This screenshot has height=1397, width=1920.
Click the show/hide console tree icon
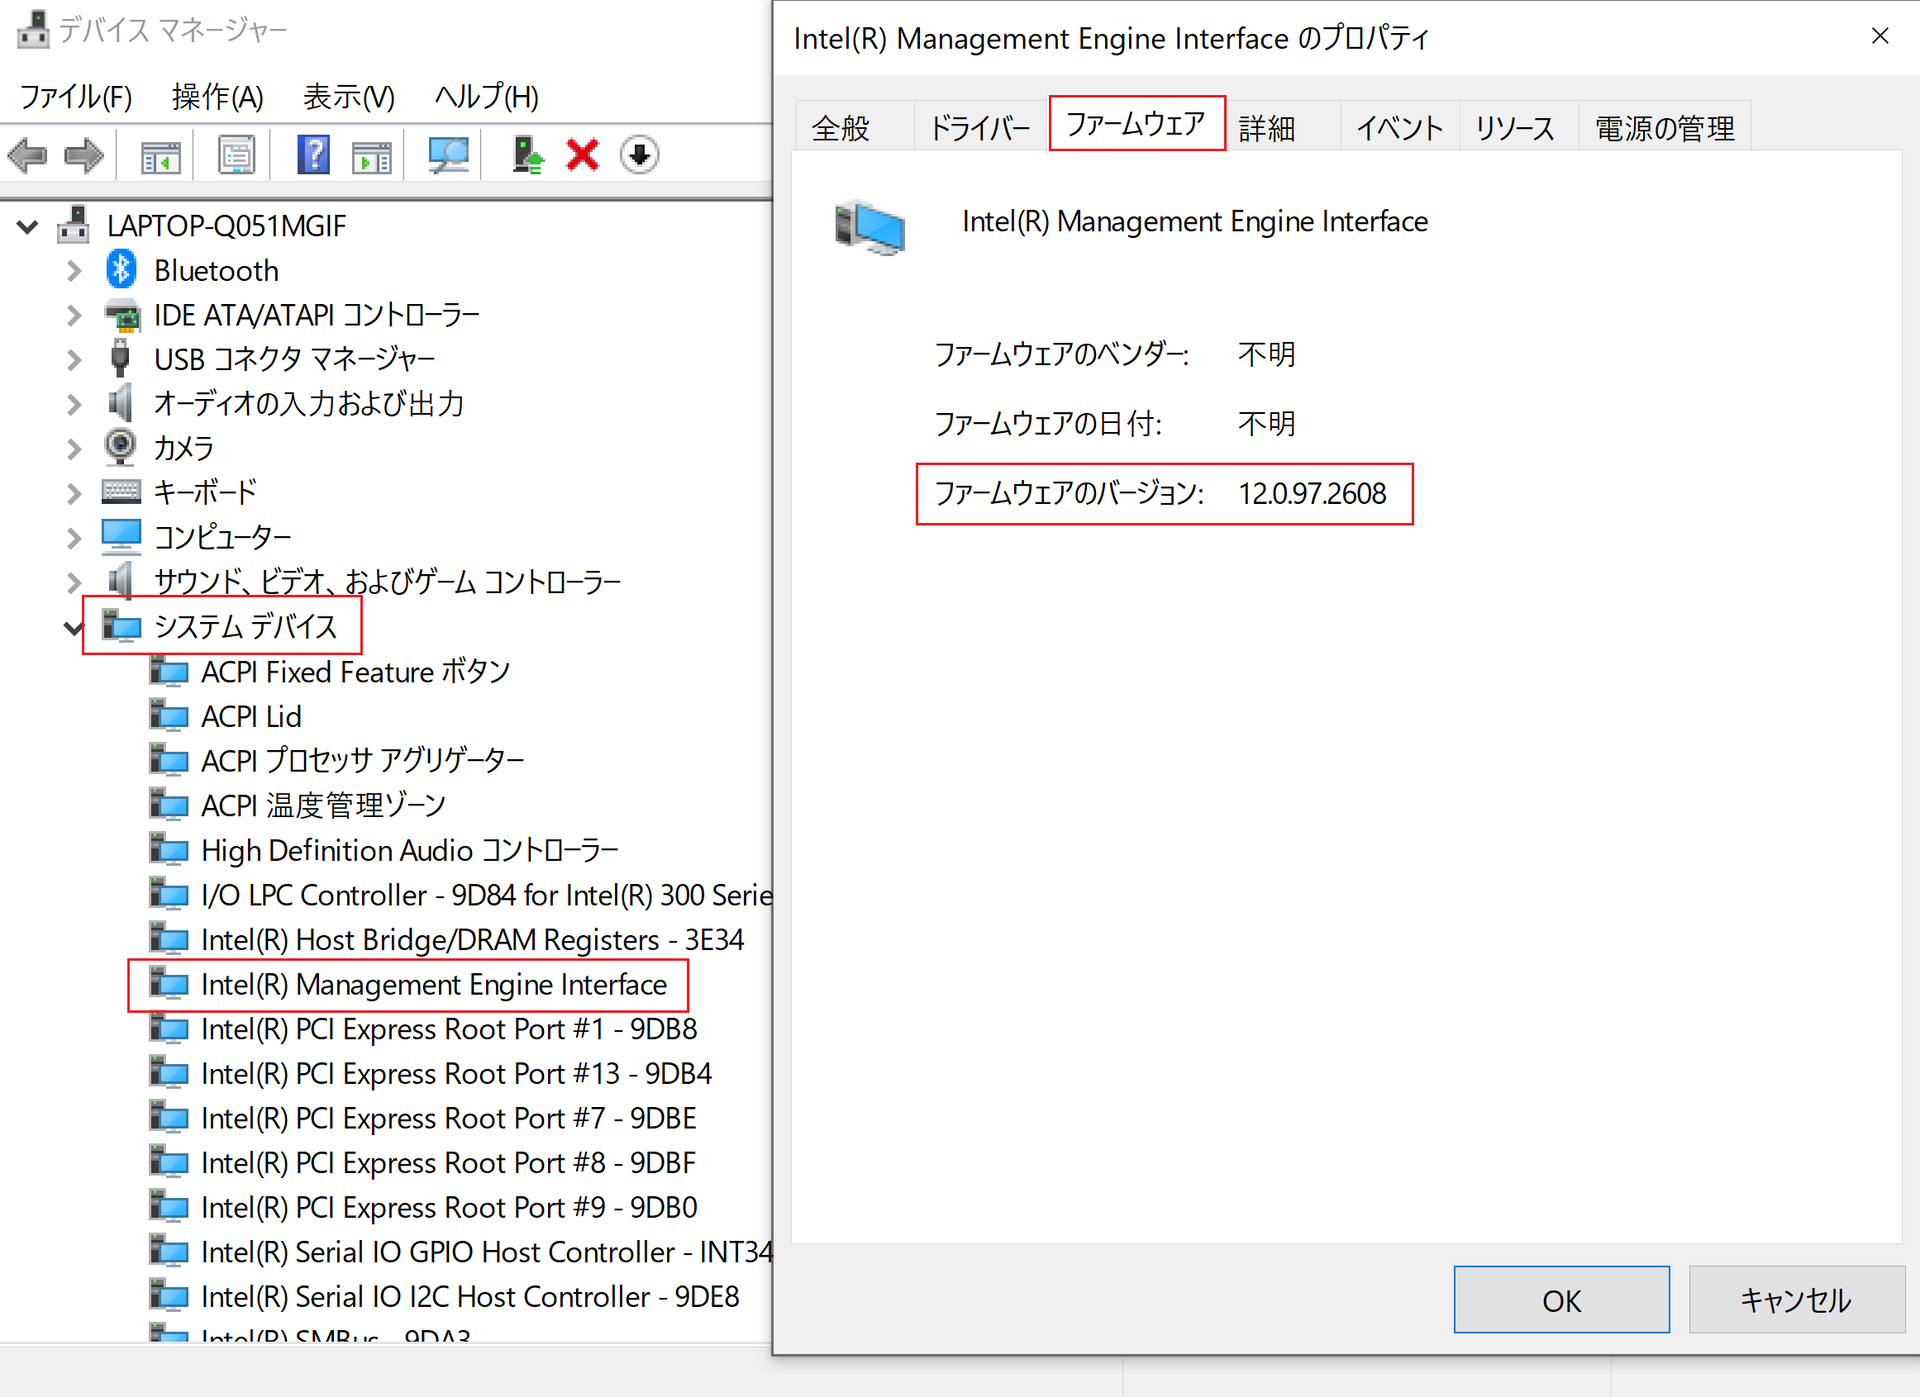pyautogui.click(x=160, y=156)
